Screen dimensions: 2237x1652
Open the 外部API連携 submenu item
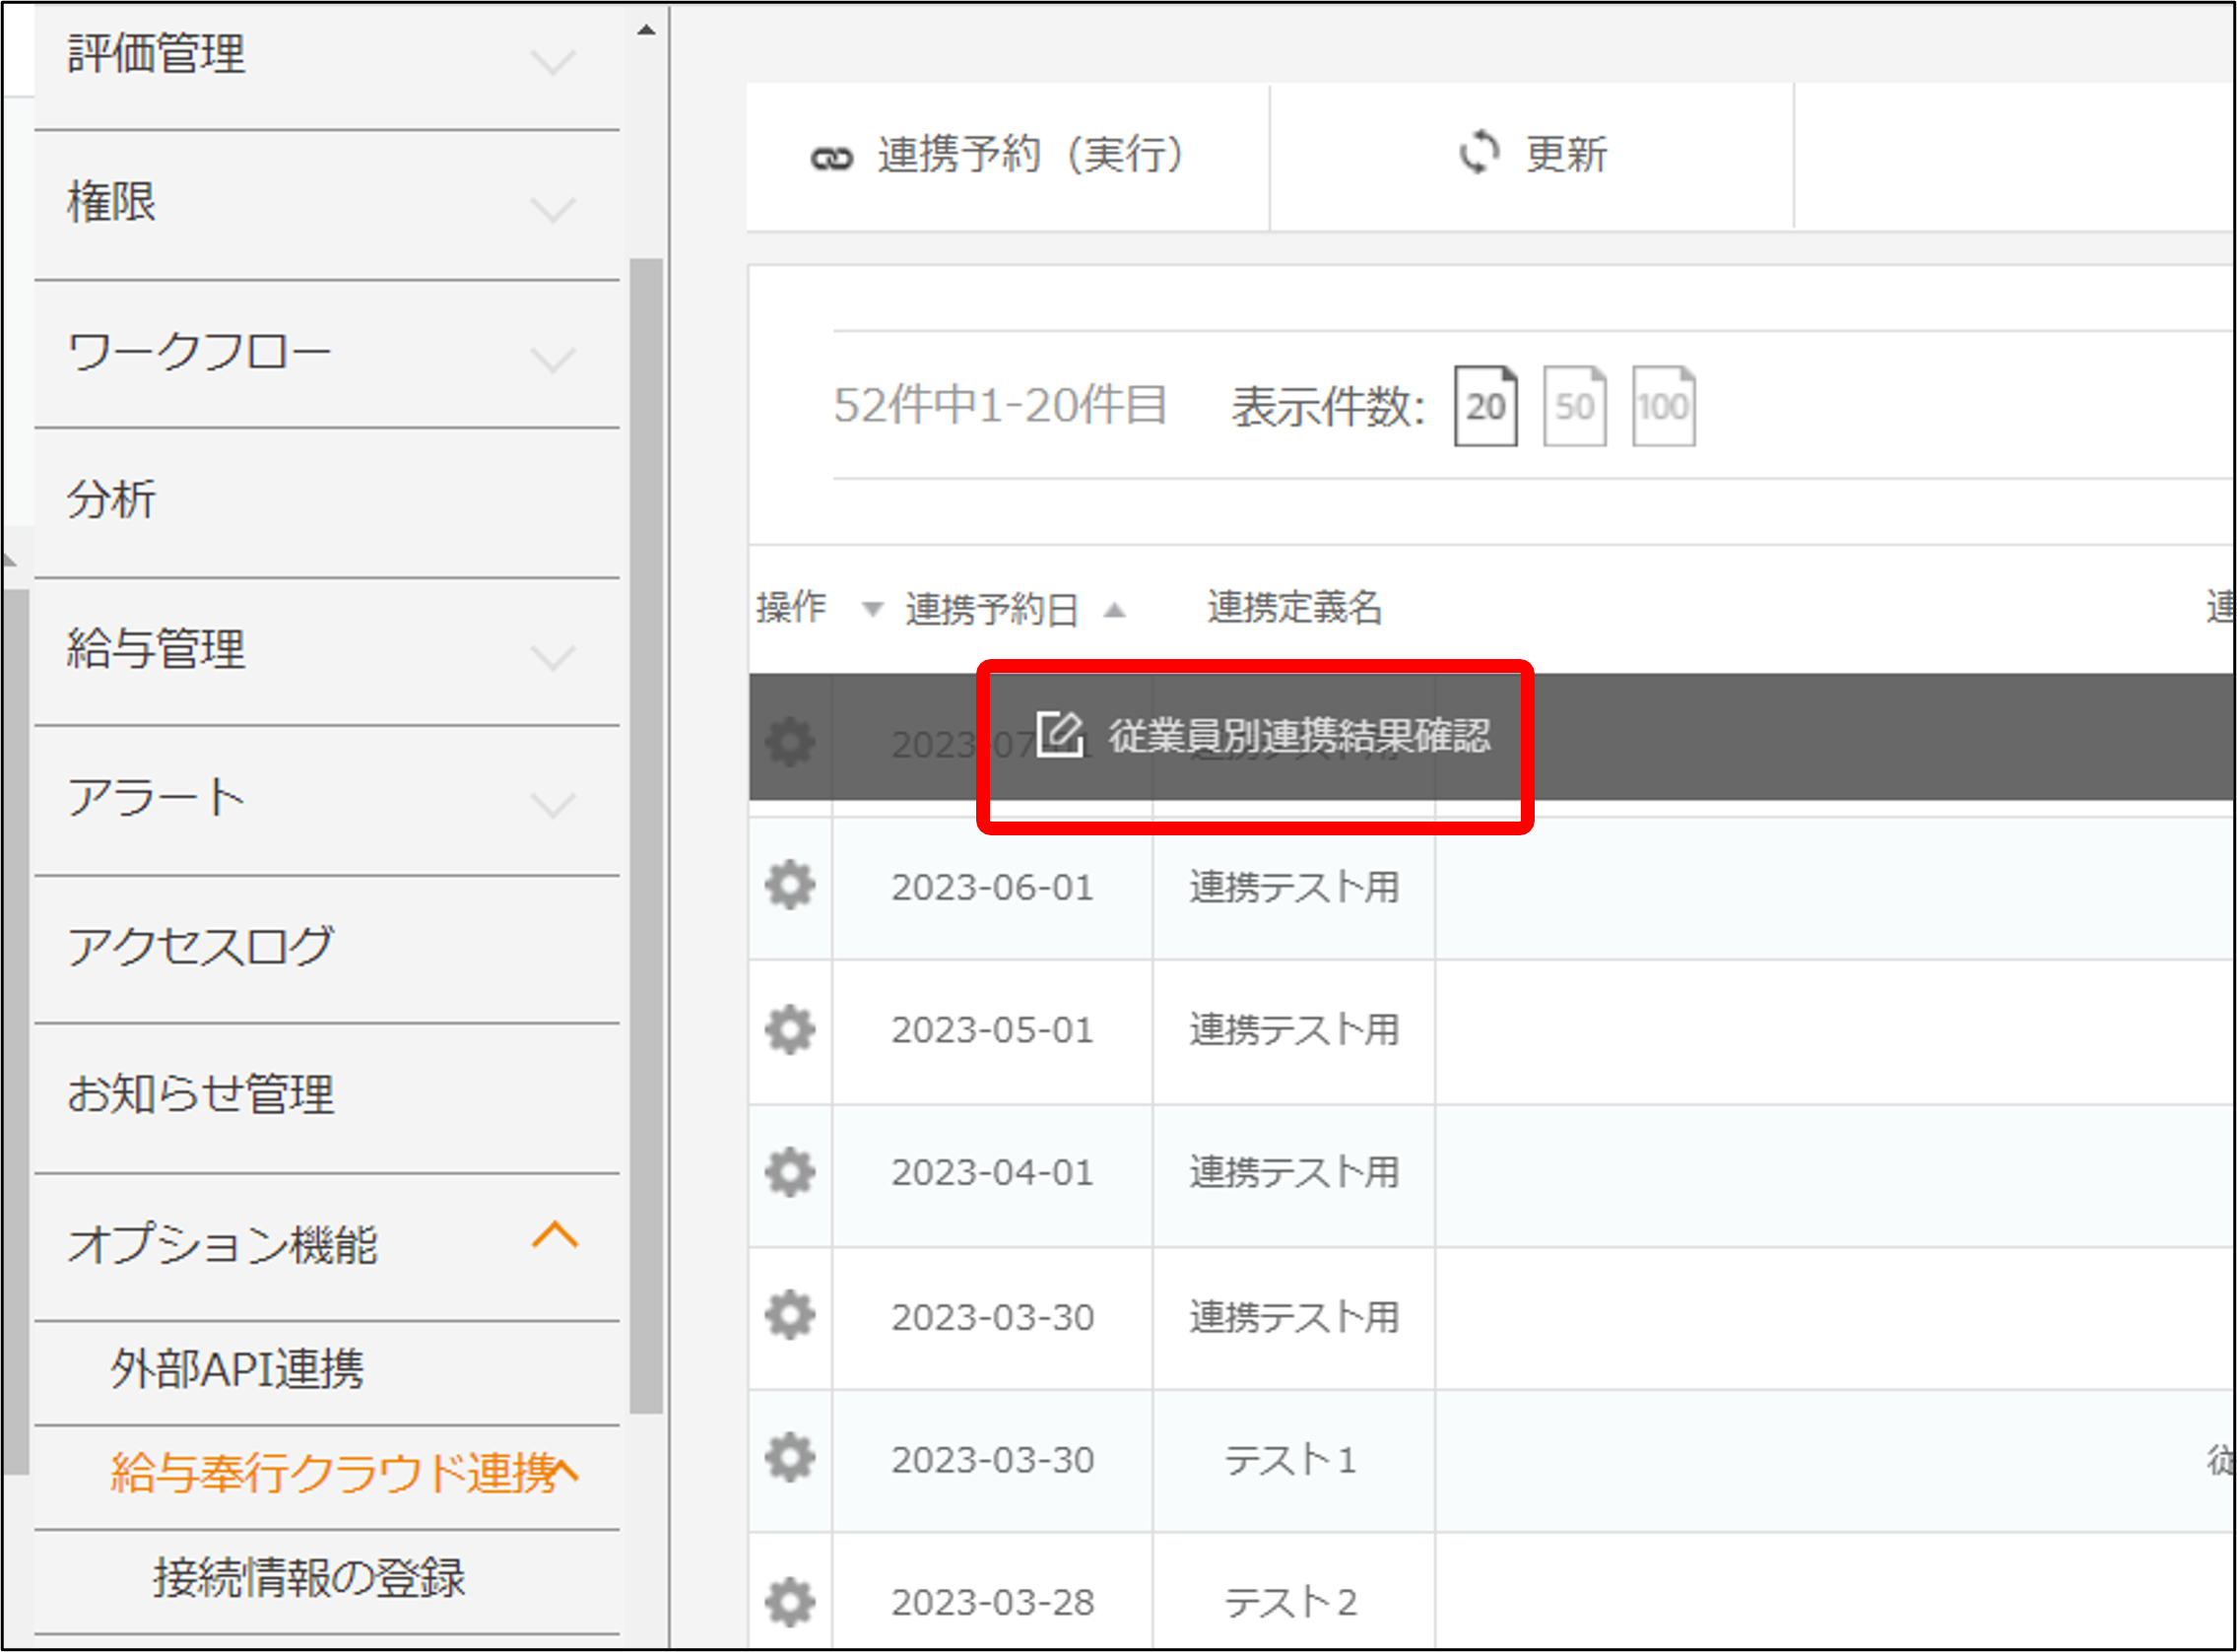(327, 1371)
